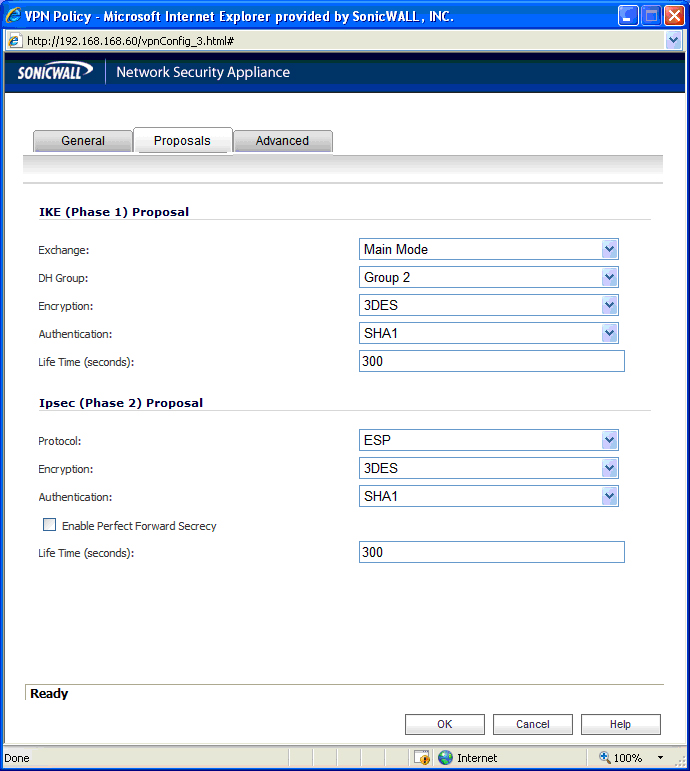Click the 'Done' status bar text

[x=17, y=758]
